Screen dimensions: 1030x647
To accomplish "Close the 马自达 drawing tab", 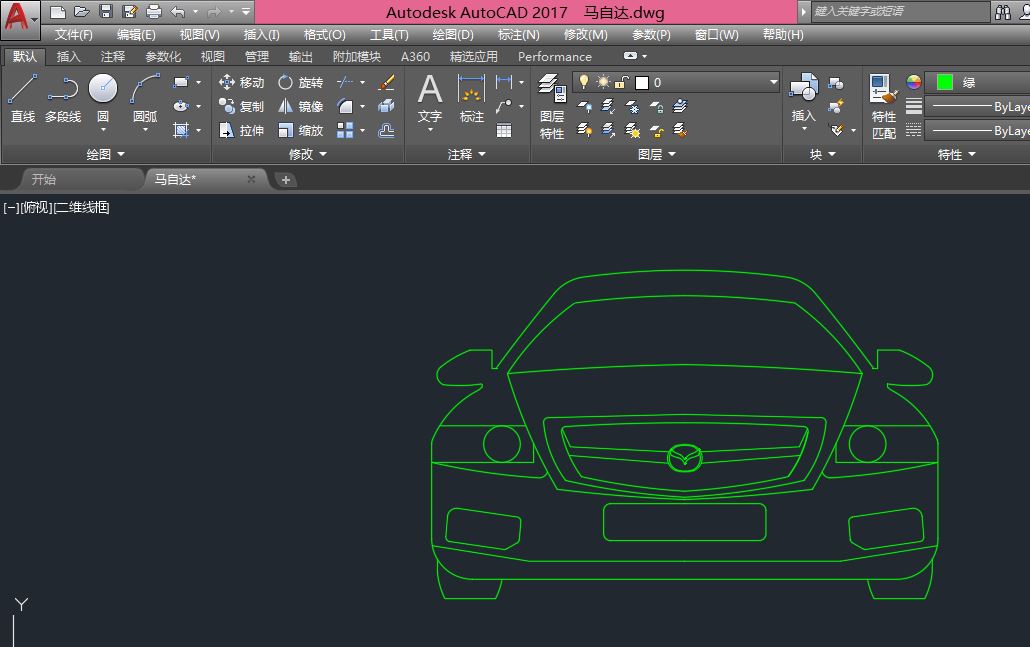I will (x=251, y=179).
